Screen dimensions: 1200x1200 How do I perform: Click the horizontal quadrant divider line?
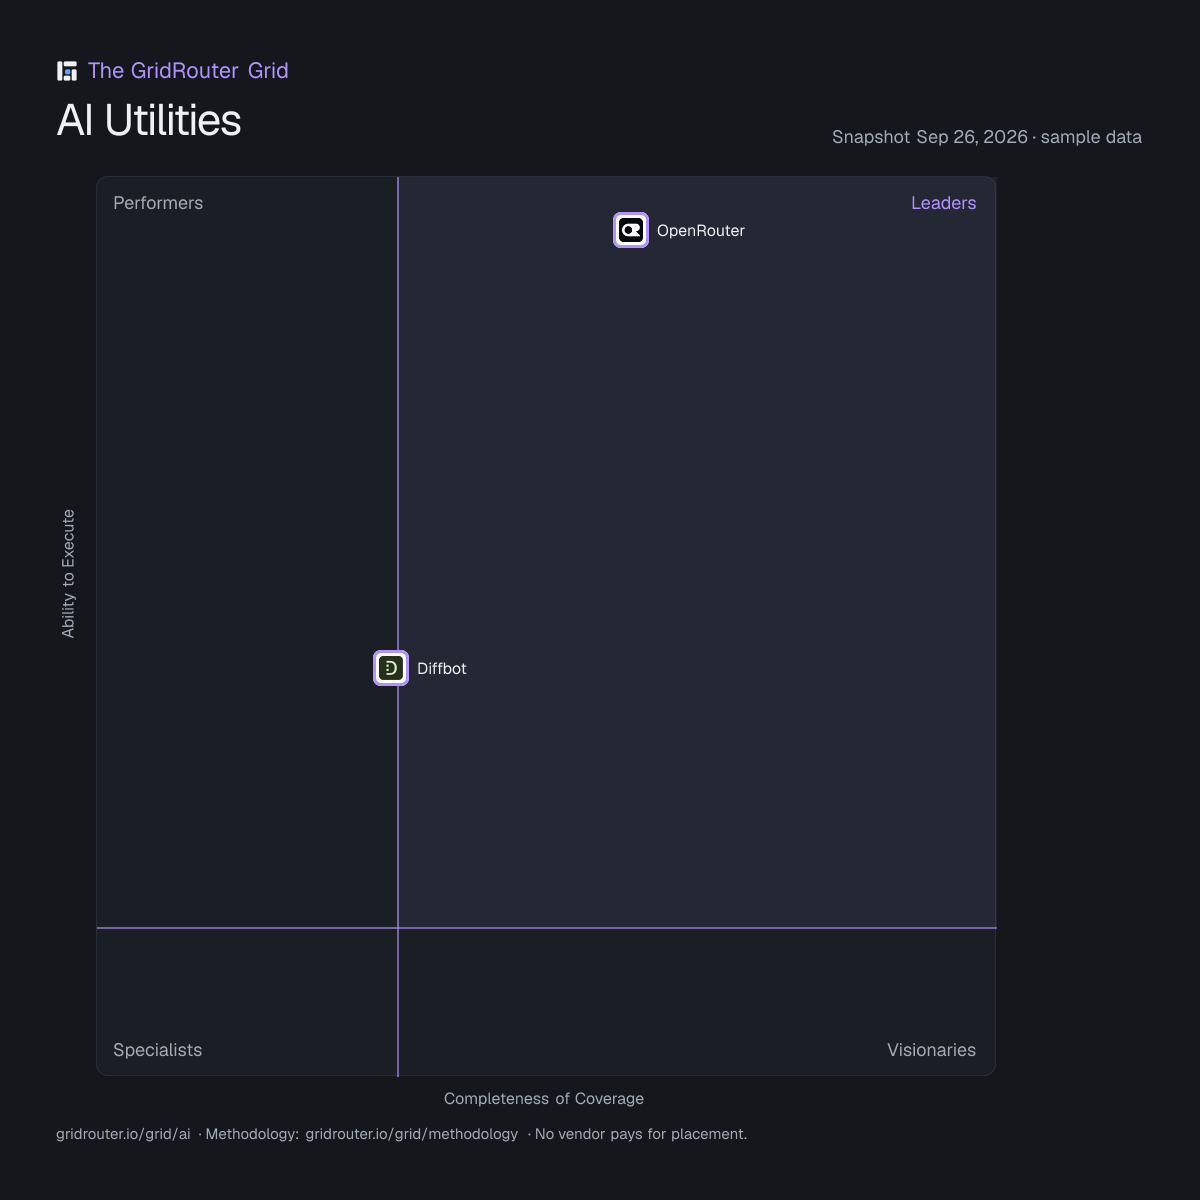pyautogui.click(x=700, y=928)
